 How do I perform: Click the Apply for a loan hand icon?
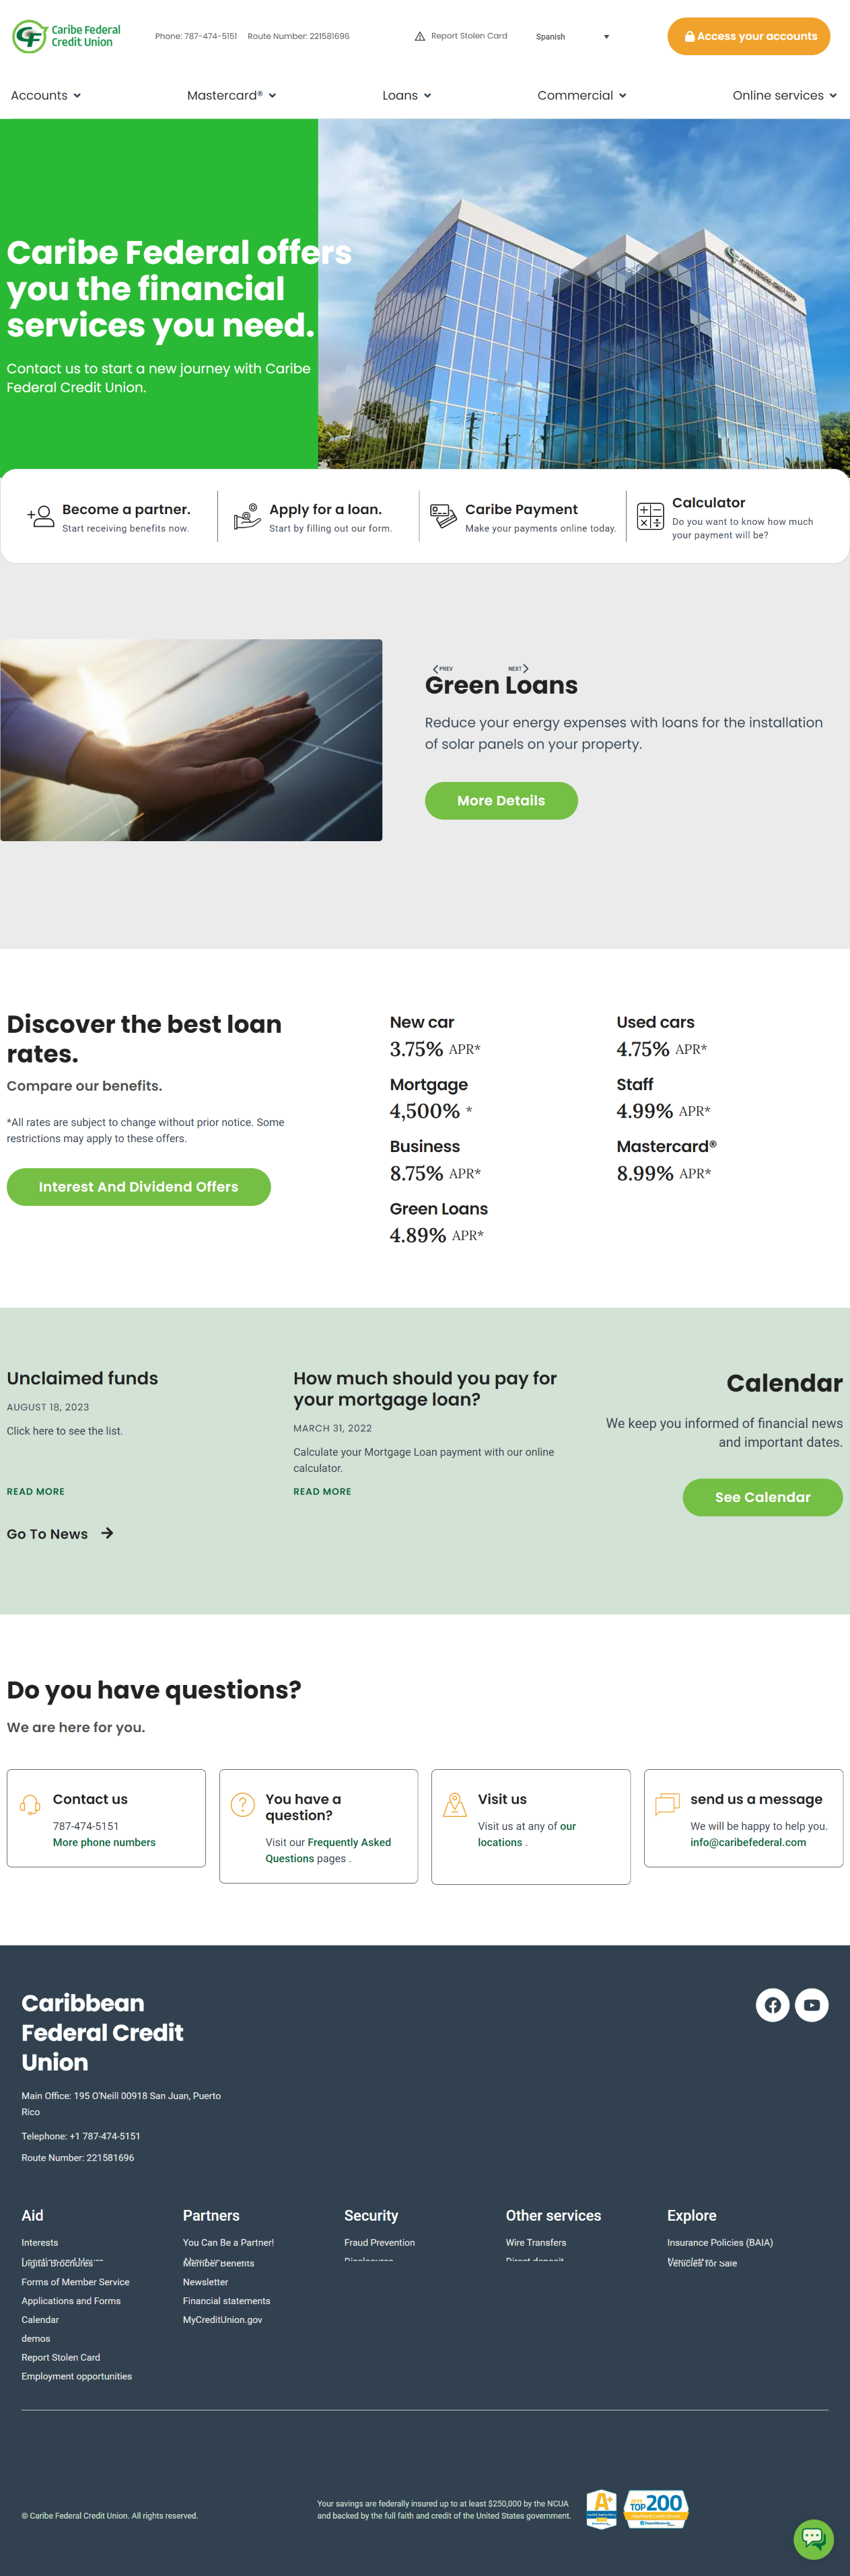click(x=246, y=516)
